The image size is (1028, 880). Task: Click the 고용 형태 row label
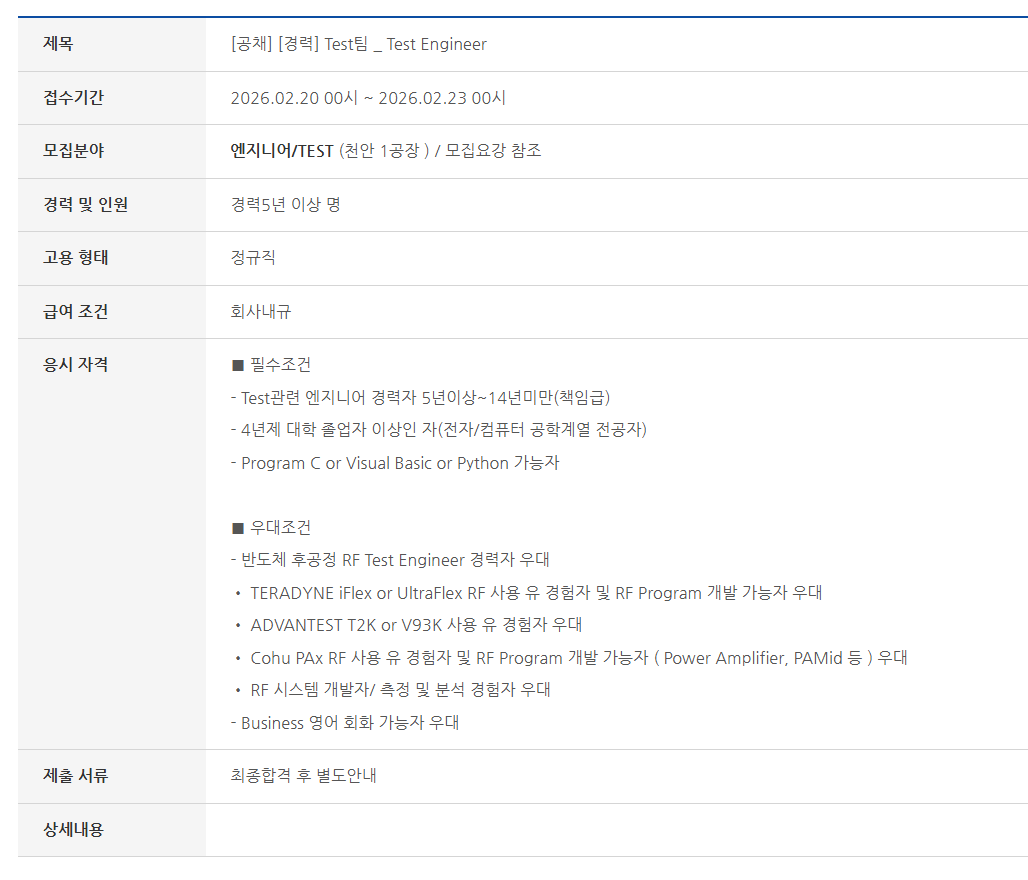75,258
